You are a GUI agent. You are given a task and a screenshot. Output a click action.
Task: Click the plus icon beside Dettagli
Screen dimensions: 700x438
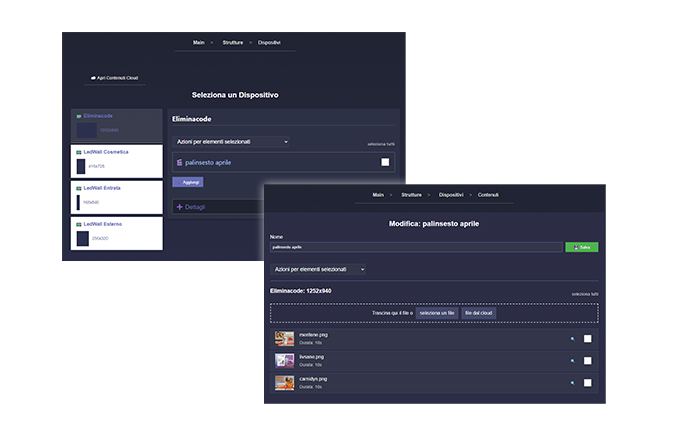(179, 207)
